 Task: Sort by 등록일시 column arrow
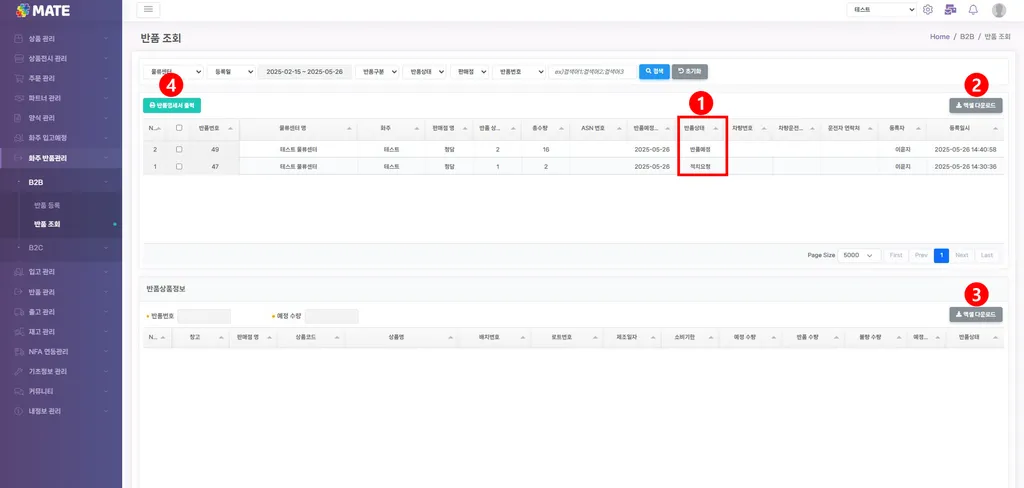(995, 129)
